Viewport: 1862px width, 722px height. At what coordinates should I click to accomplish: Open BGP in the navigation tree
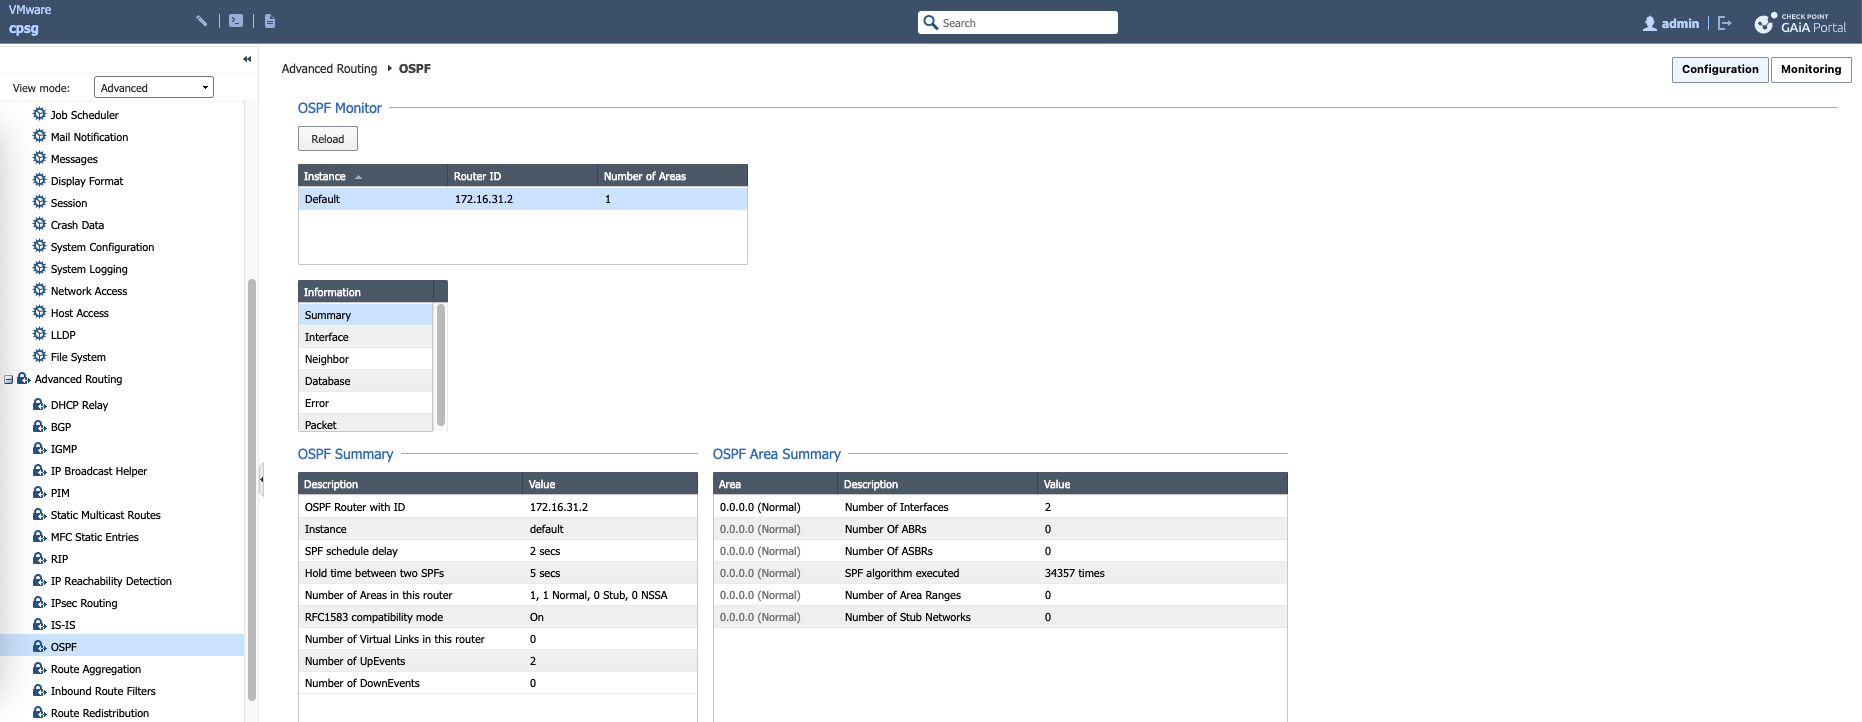[x=61, y=427]
